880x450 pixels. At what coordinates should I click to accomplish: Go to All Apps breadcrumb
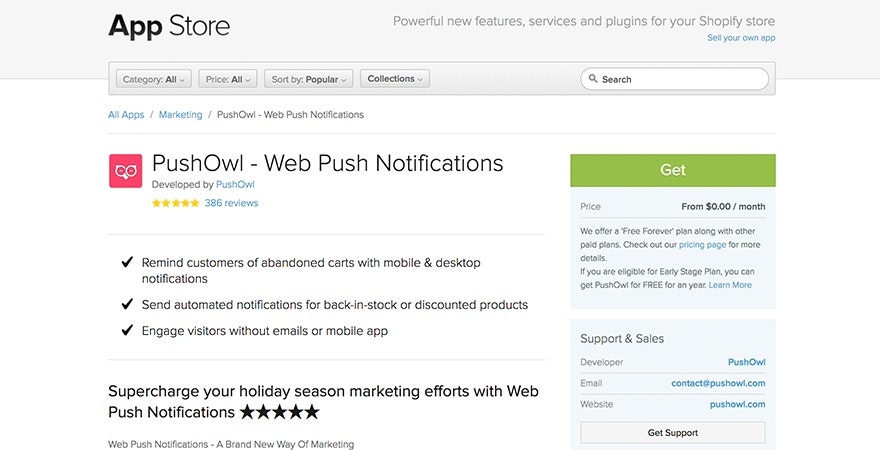pyautogui.click(x=126, y=115)
